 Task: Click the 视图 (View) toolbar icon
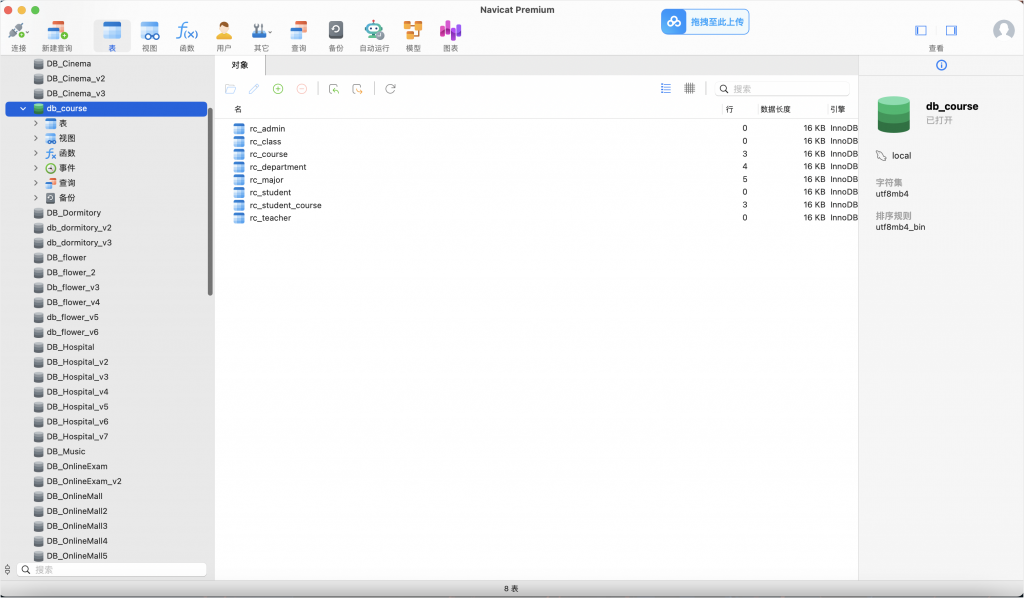click(x=149, y=31)
